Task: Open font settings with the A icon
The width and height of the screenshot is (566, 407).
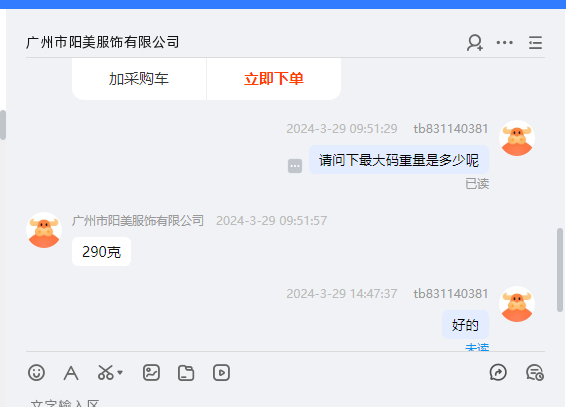Action: [71, 373]
